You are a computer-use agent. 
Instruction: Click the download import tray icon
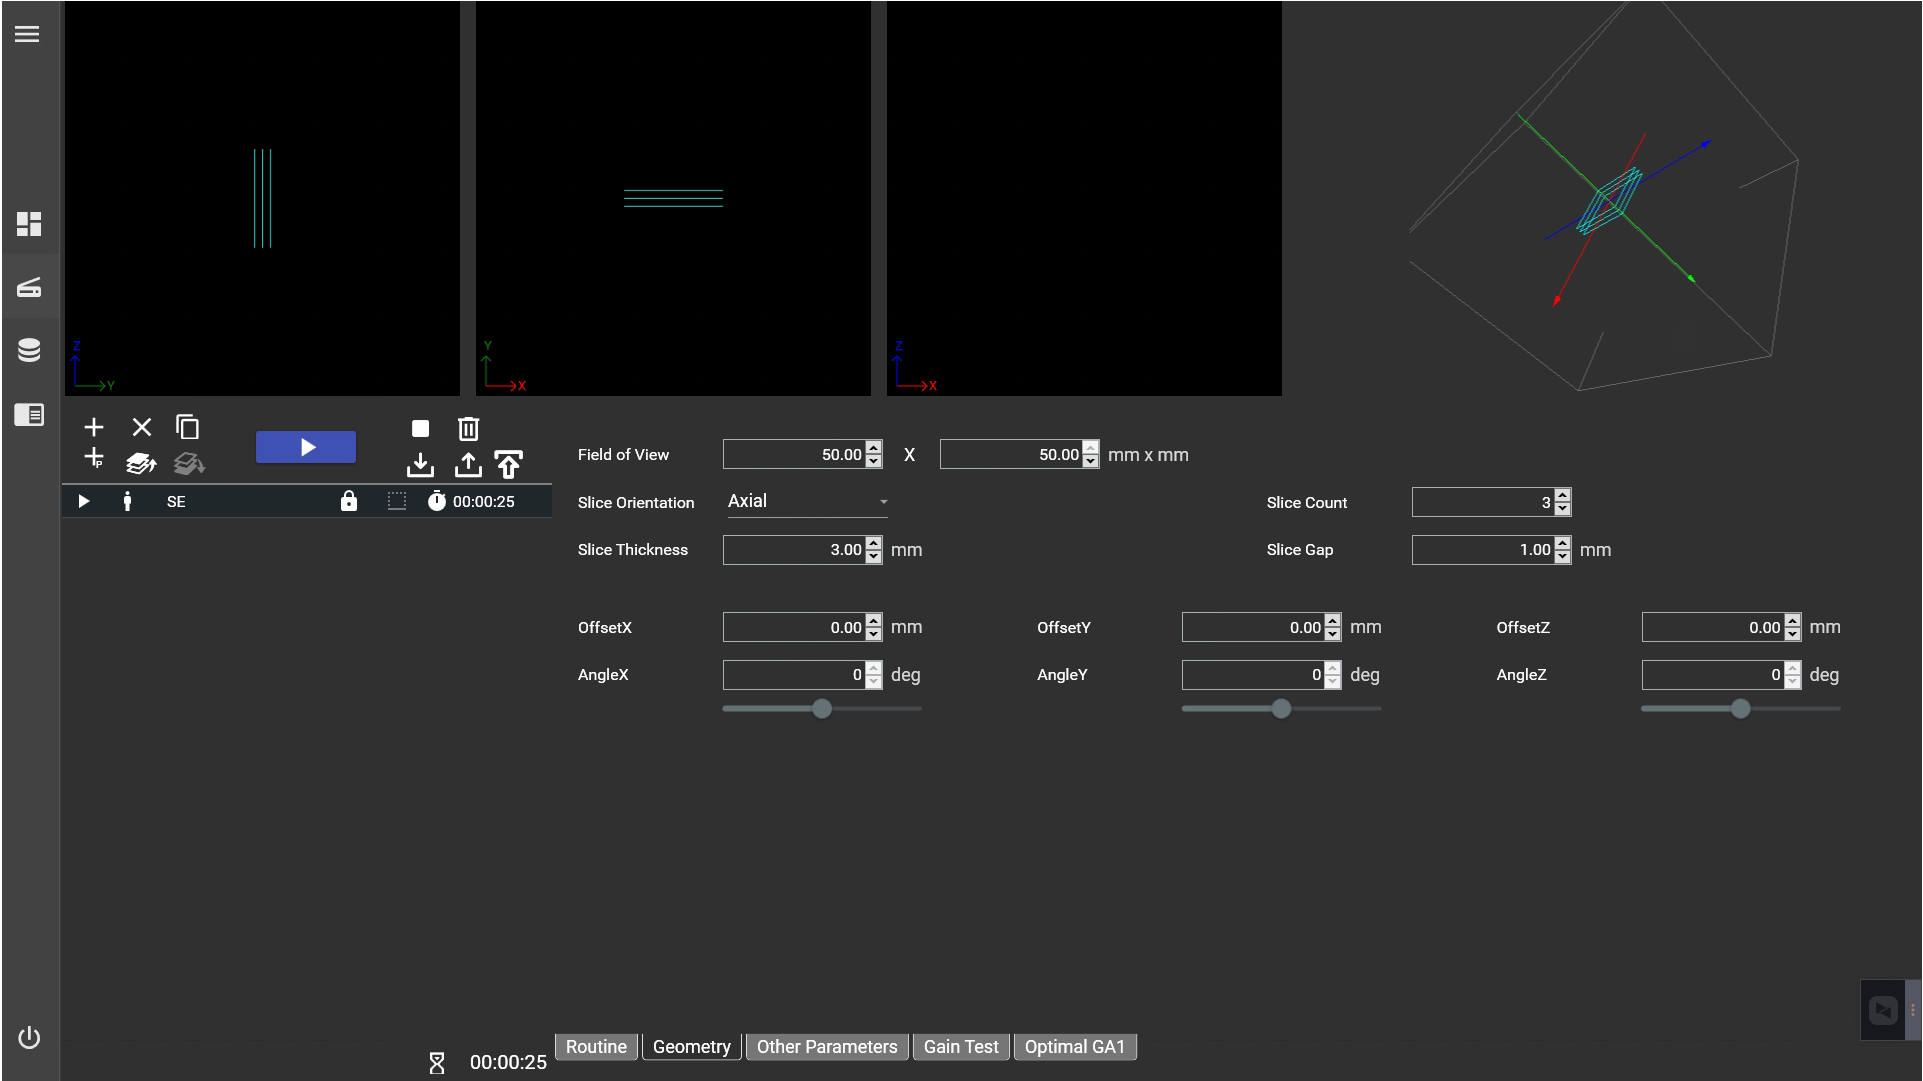[420, 465]
